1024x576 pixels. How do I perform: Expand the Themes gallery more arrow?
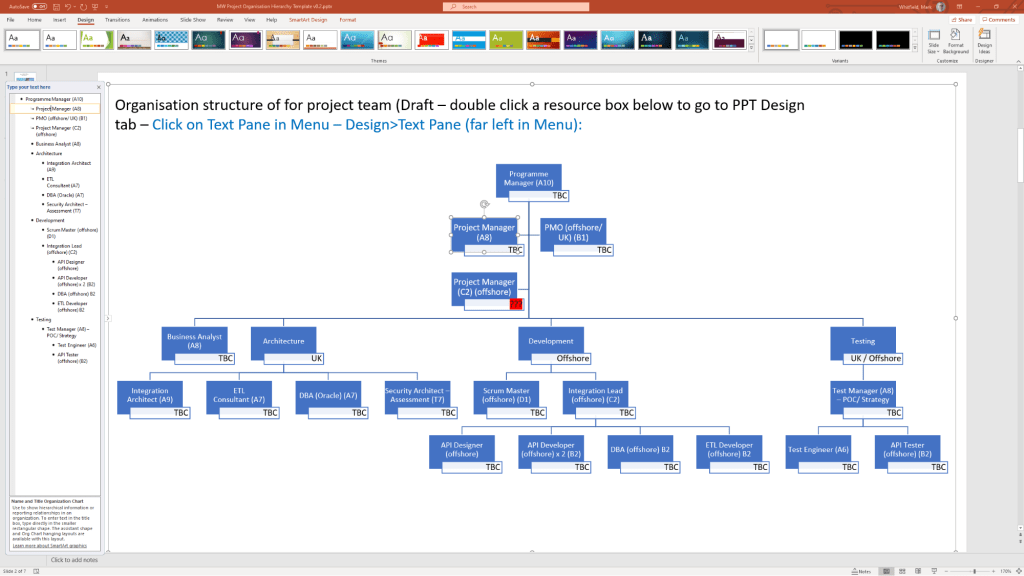coord(750,47)
